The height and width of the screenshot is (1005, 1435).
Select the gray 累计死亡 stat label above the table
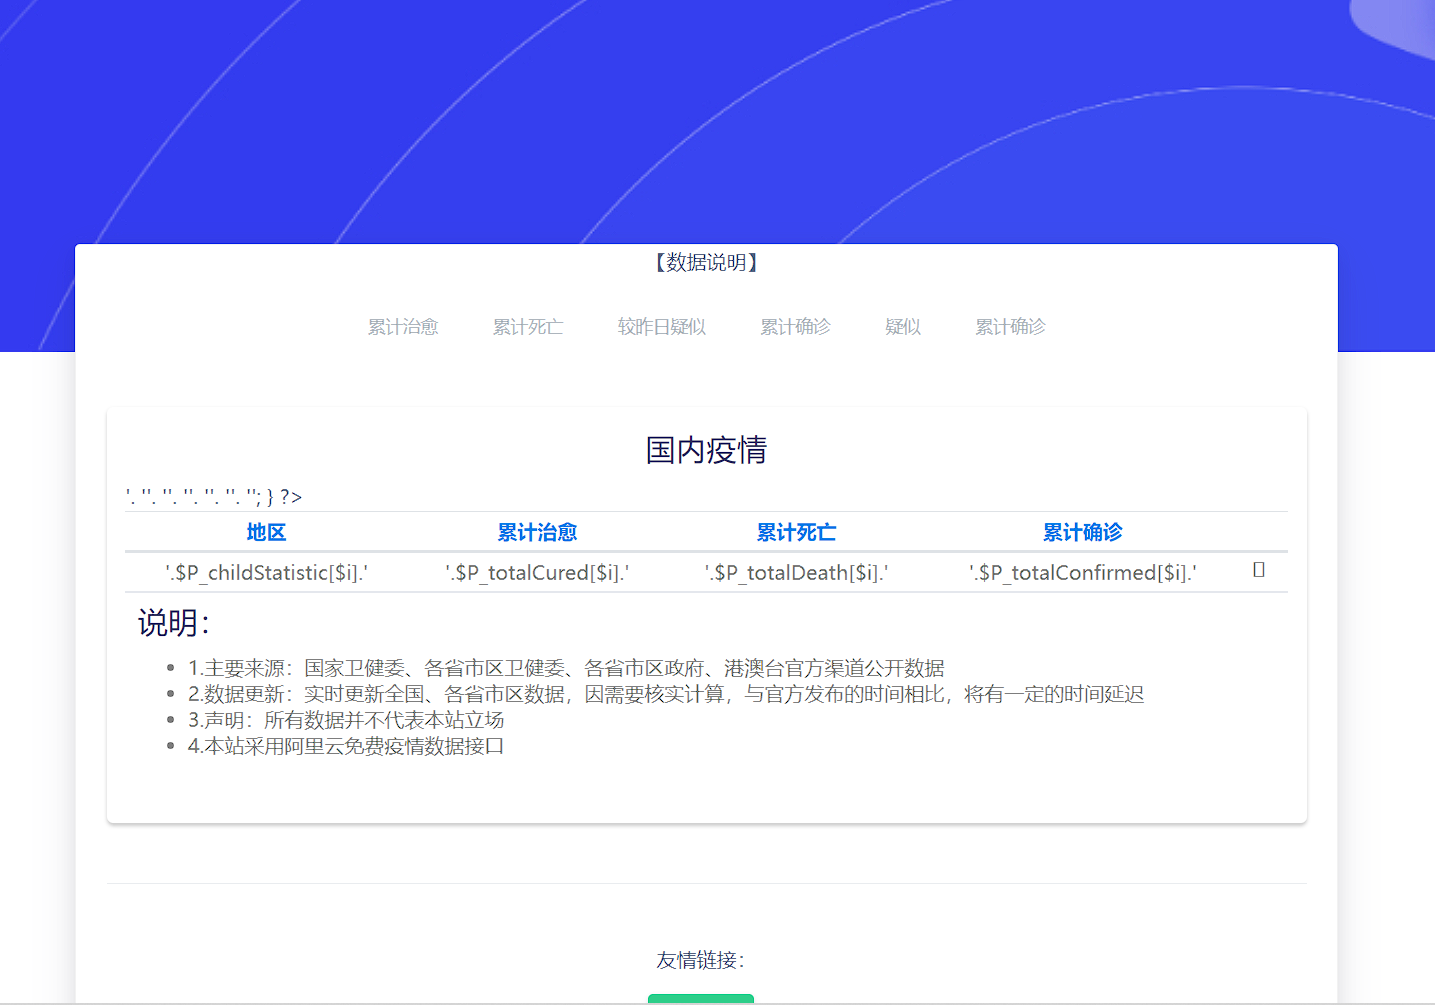528,327
